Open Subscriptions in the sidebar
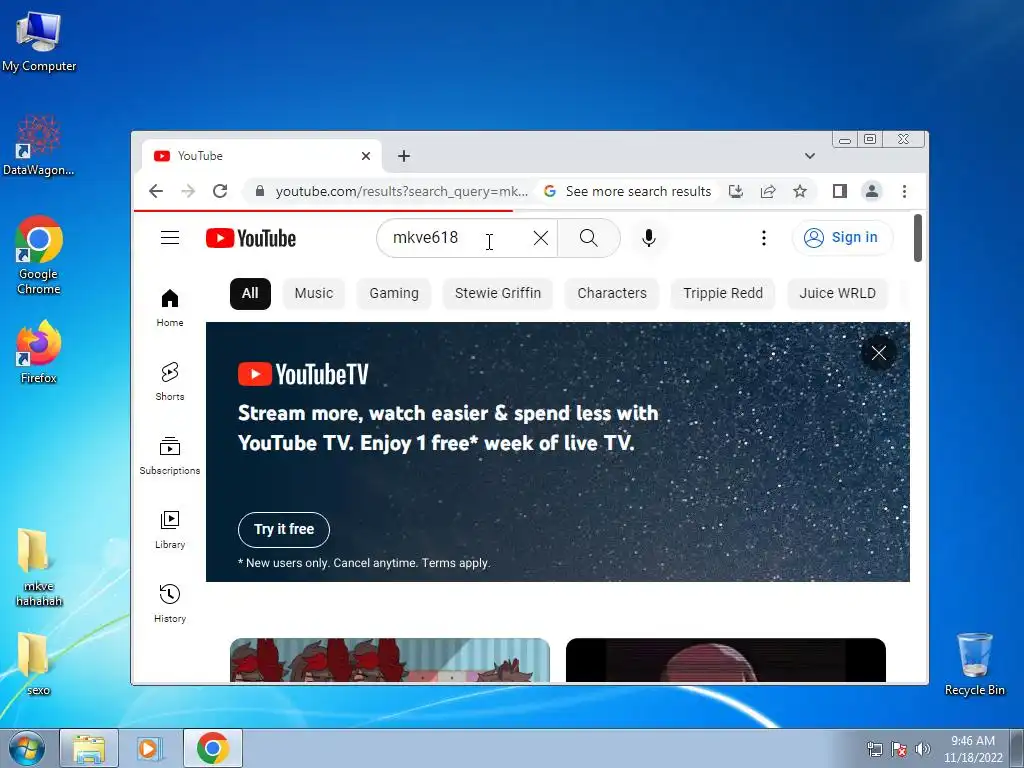This screenshot has width=1024, height=768. pyautogui.click(x=170, y=455)
